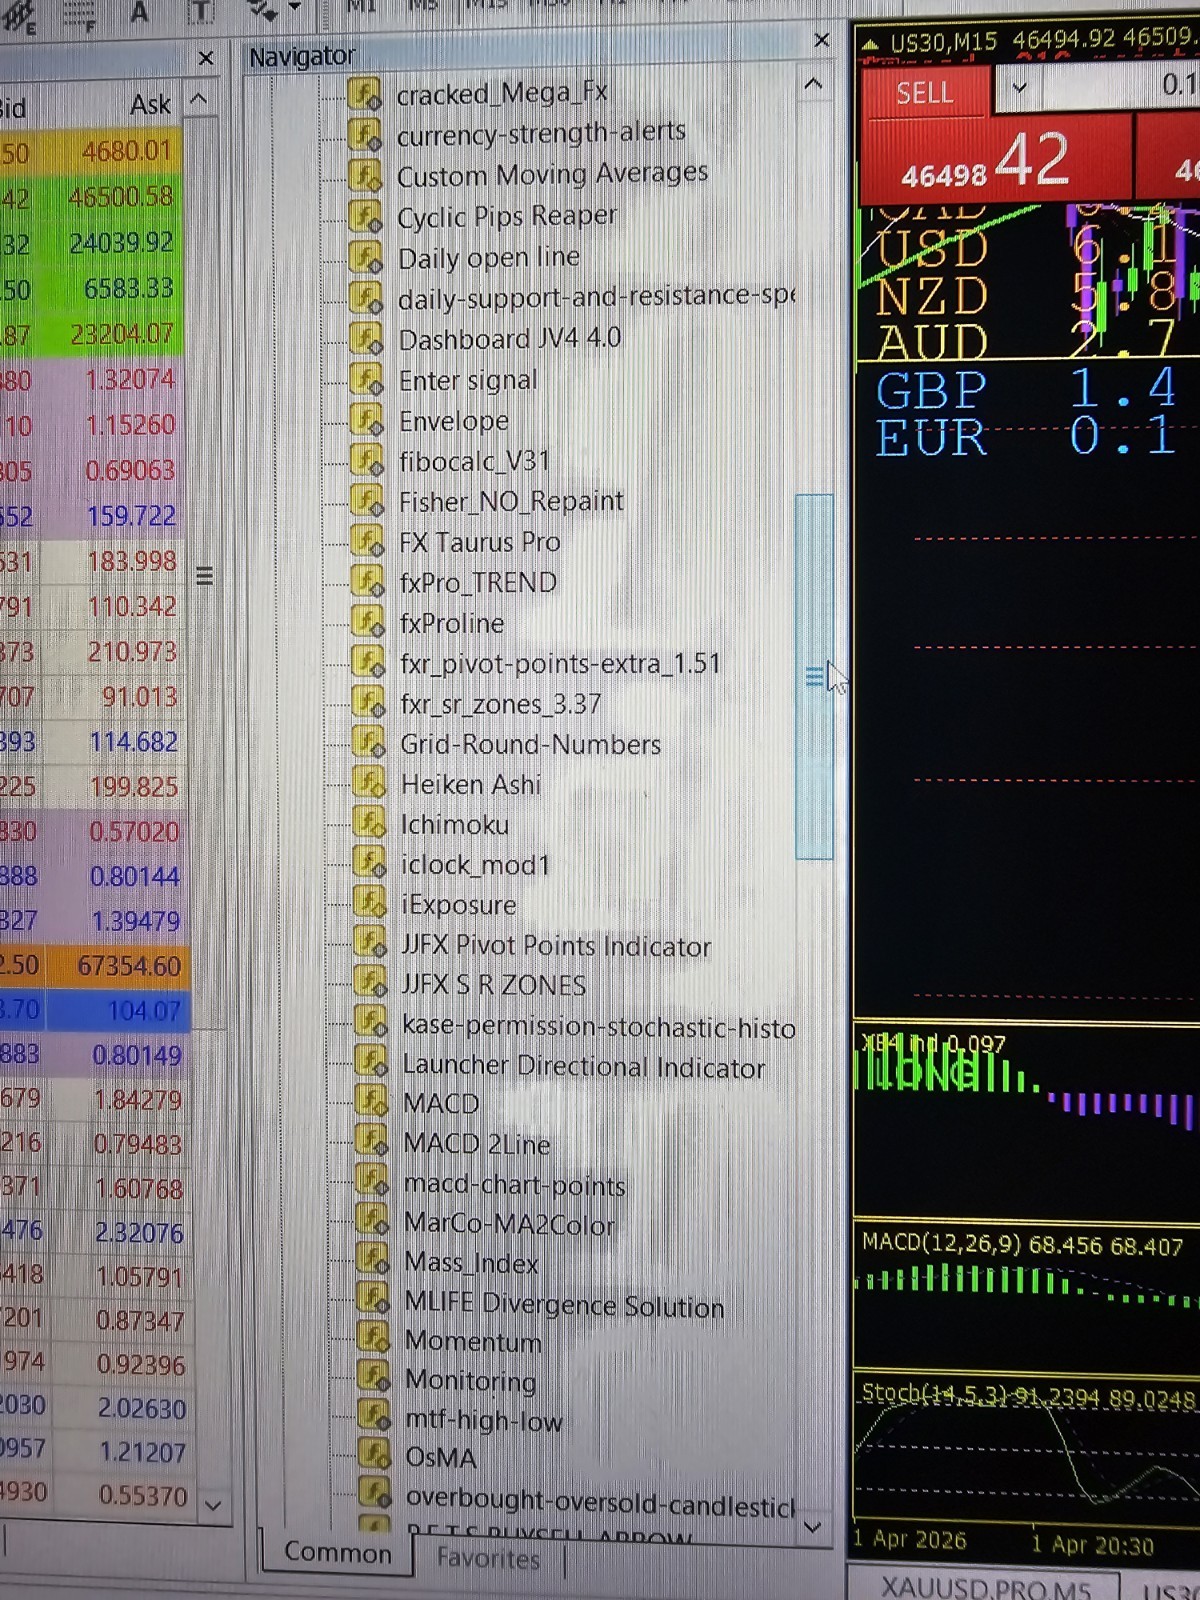
Task: Click the Mass_Index indicator icon
Action: (373, 1261)
